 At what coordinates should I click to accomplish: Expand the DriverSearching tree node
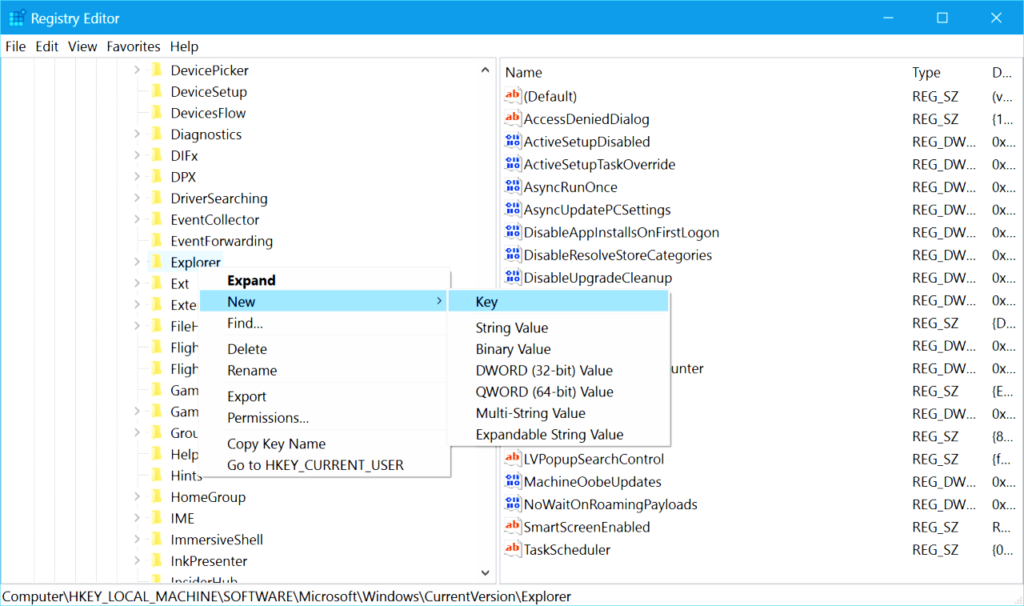pyautogui.click(x=137, y=197)
